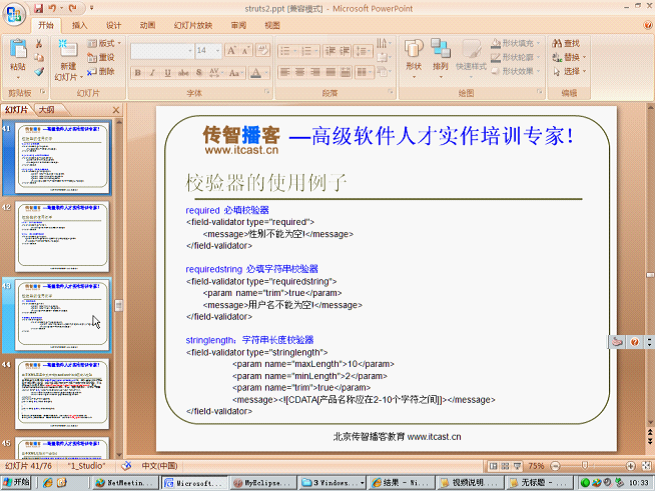Fit slide to current window

646,466
